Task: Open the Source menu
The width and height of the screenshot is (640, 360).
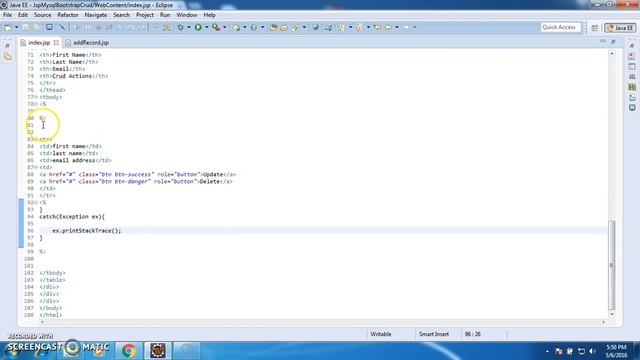Action: tap(42, 15)
